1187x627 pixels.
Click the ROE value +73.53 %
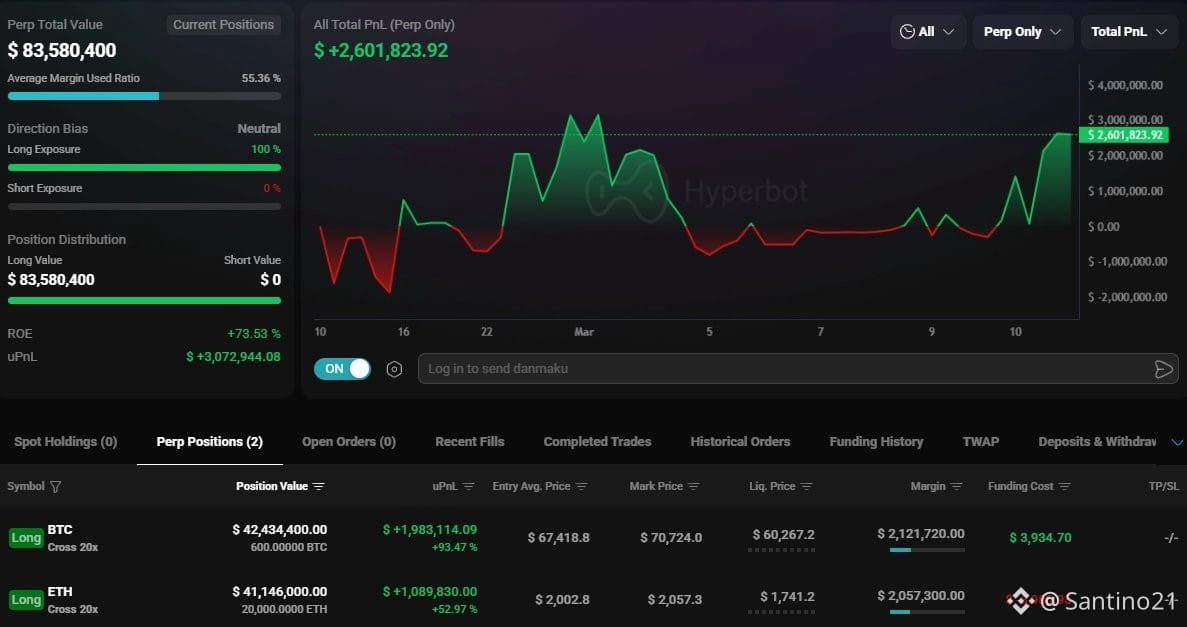tap(254, 334)
